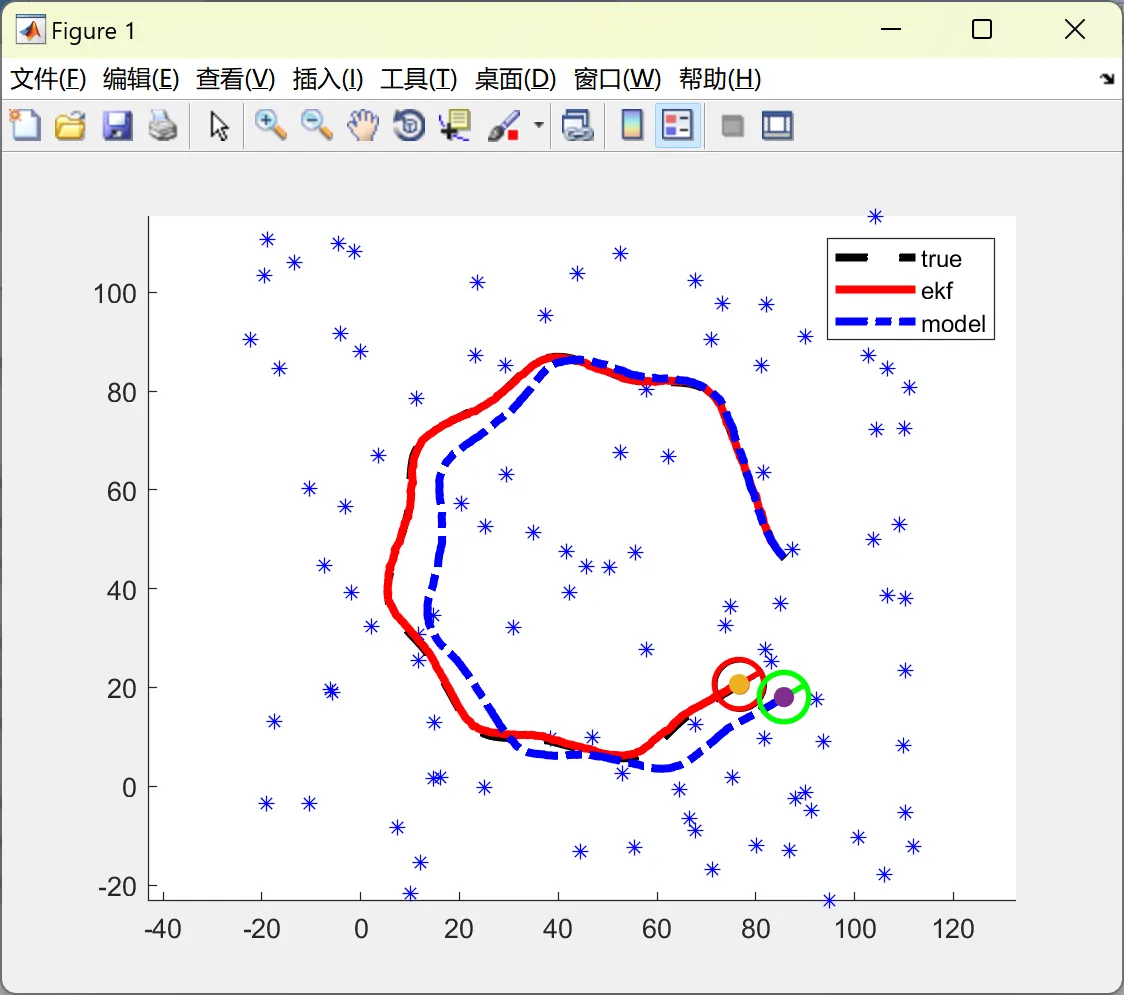Insert a colorbar with the toolbar icon
Image resolution: width=1124 pixels, height=995 pixels.
[x=632, y=125]
